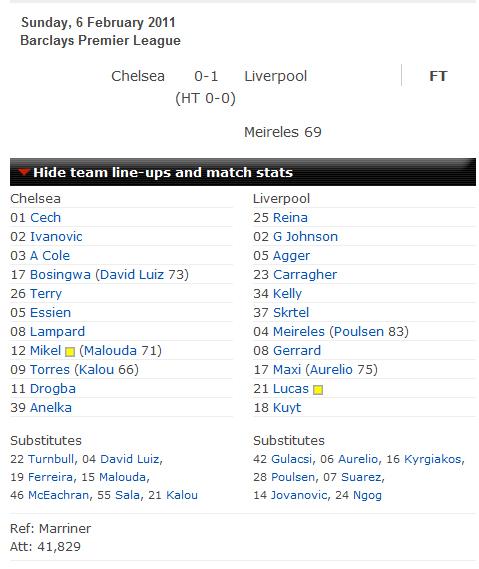The width and height of the screenshot is (479, 569).
Task: Click Carragher player link
Action: click(x=305, y=275)
